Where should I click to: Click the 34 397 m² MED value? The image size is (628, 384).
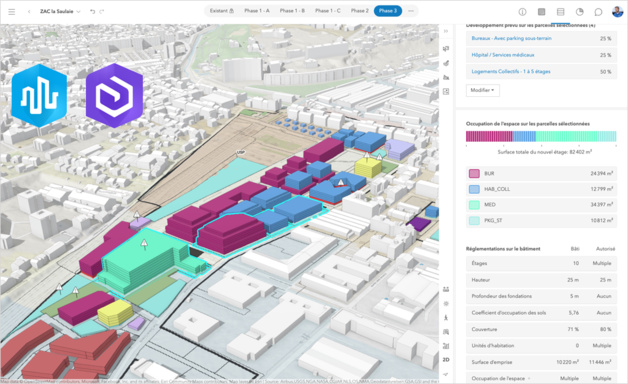[601, 205]
